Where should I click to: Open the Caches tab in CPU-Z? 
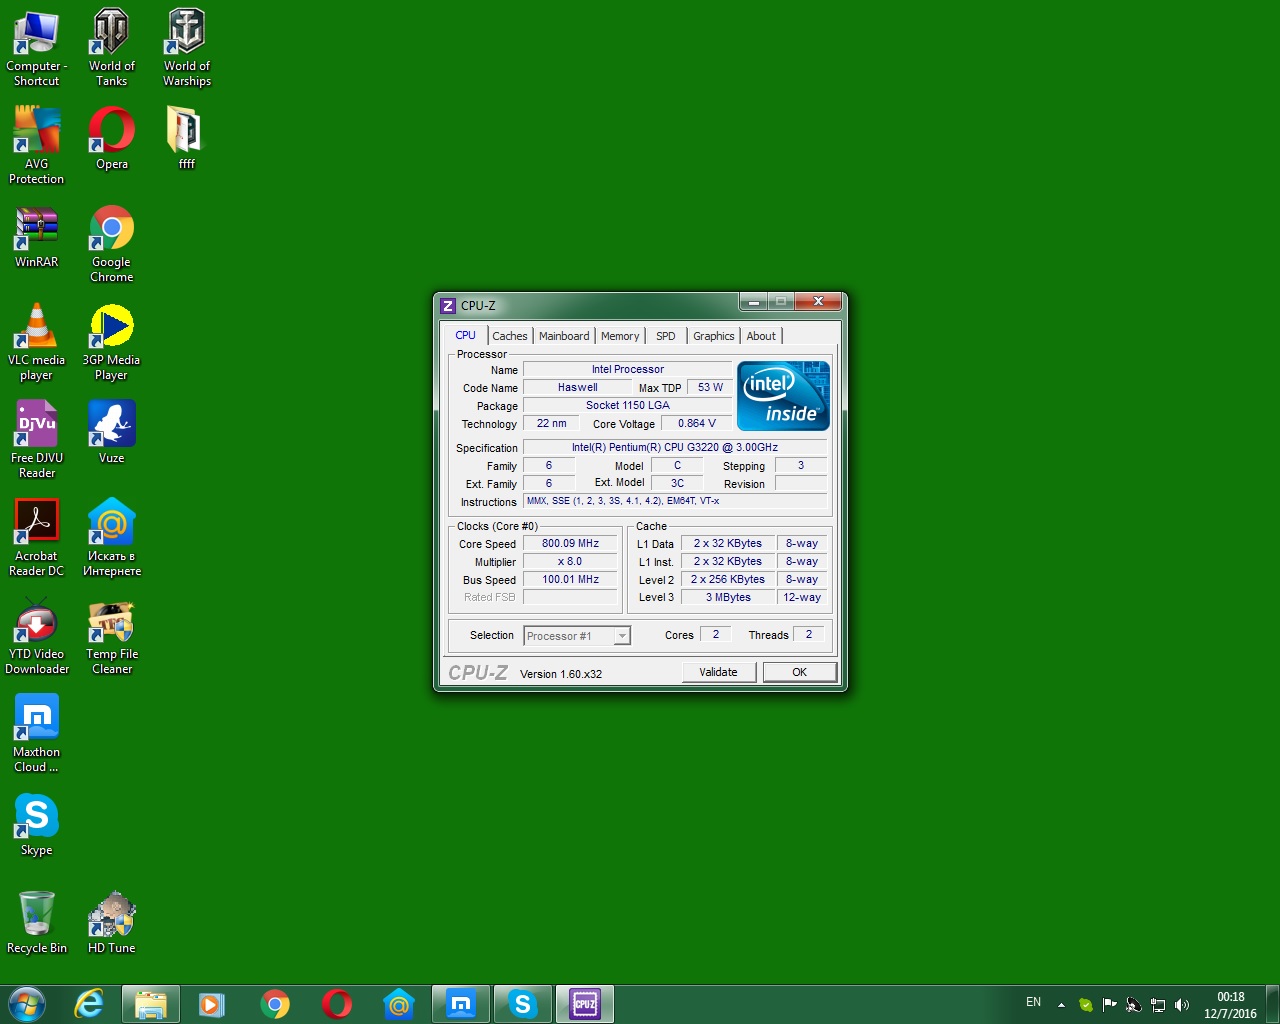pos(510,336)
